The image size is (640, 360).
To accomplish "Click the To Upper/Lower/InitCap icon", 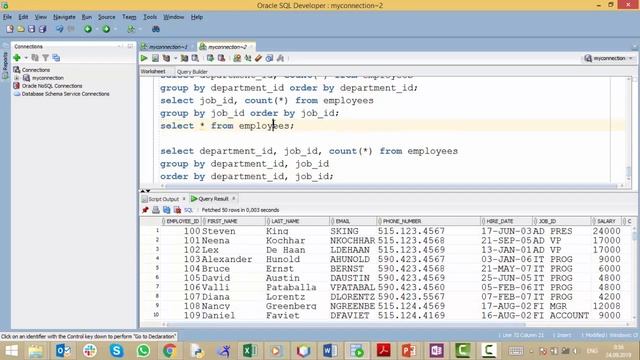I will (248, 58).
